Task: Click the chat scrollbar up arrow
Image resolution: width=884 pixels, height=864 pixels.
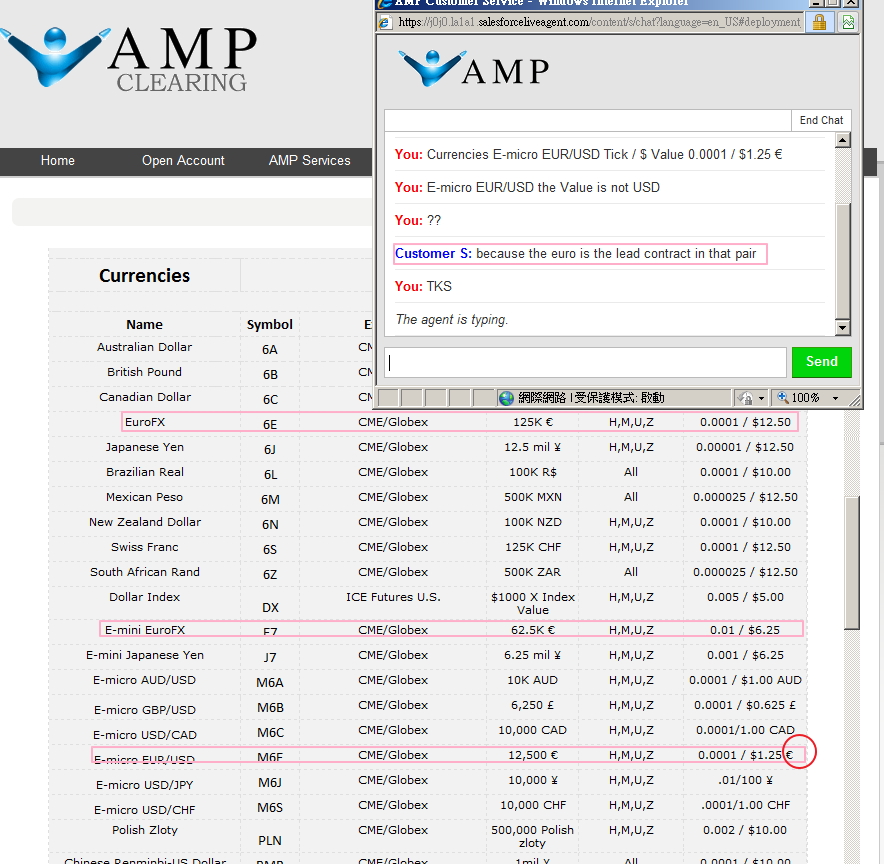Action: pyautogui.click(x=843, y=140)
